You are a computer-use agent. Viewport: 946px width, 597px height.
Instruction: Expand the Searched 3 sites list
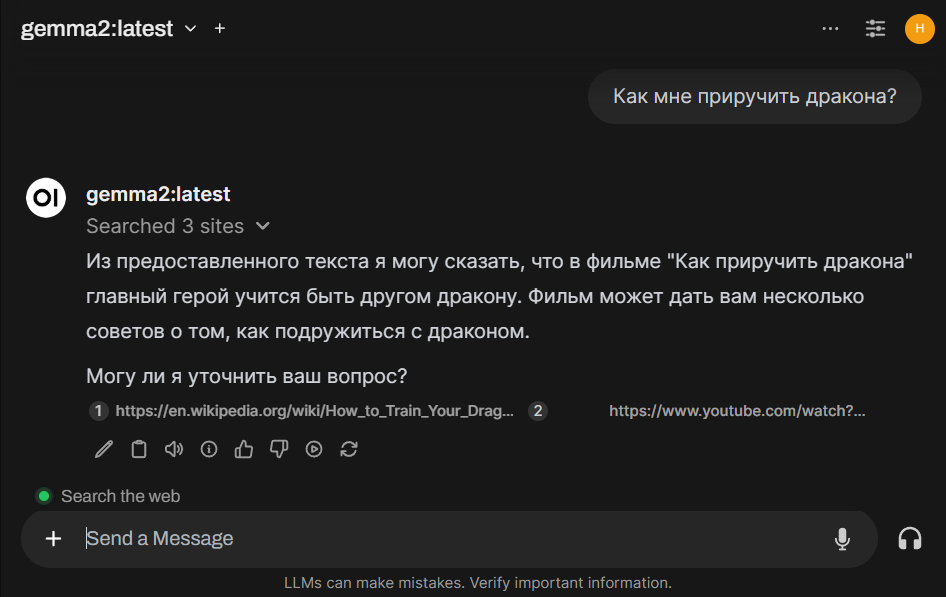(177, 226)
